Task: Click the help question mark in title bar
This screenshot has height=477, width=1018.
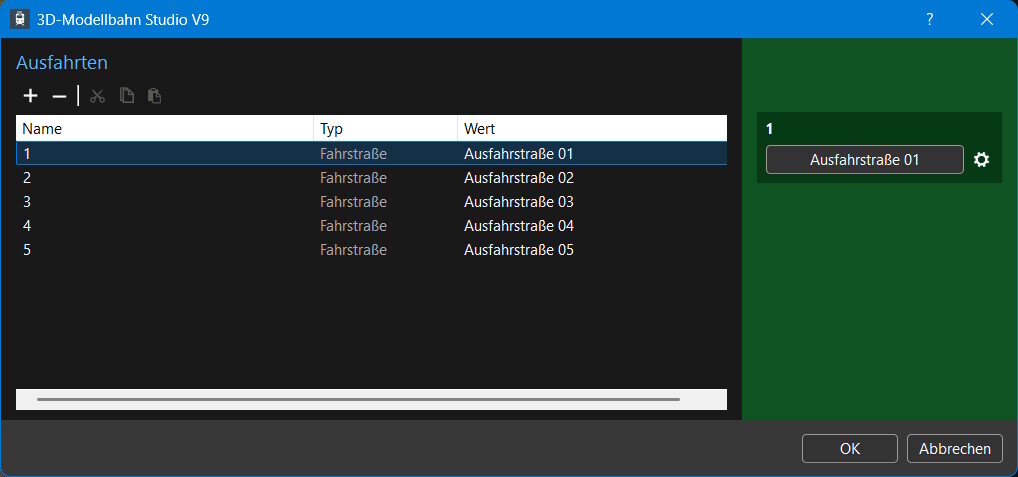Action: click(x=929, y=19)
